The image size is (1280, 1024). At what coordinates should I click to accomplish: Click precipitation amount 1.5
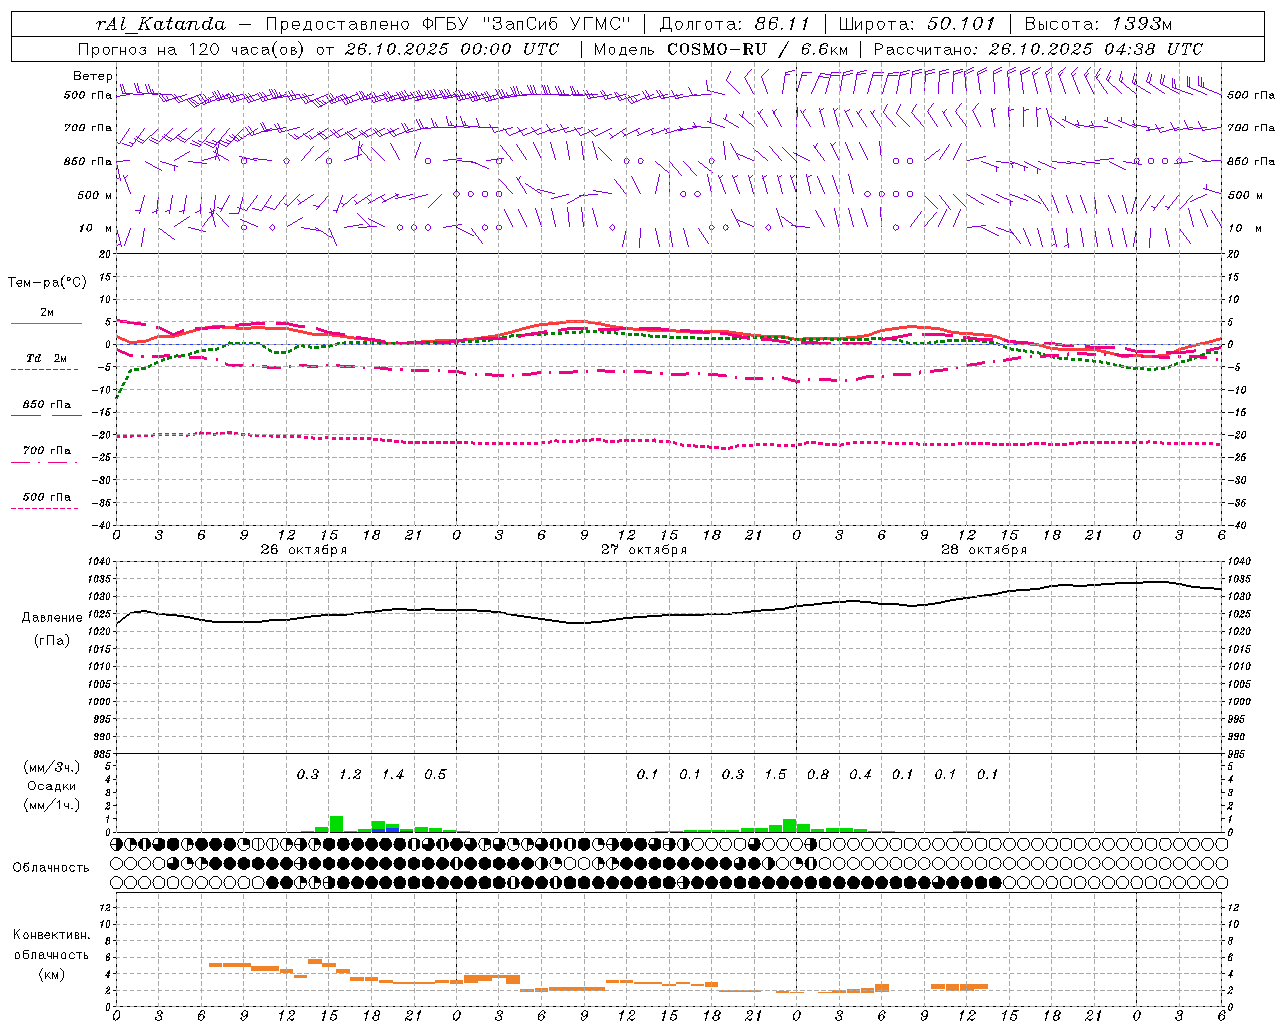(x=775, y=774)
